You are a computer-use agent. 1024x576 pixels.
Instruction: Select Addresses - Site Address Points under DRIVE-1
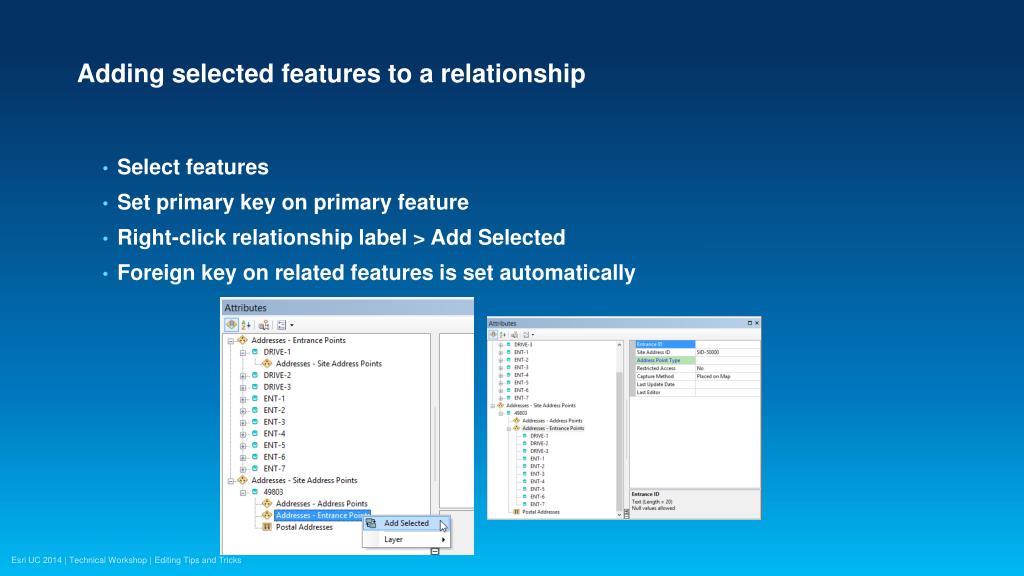pos(328,364)
